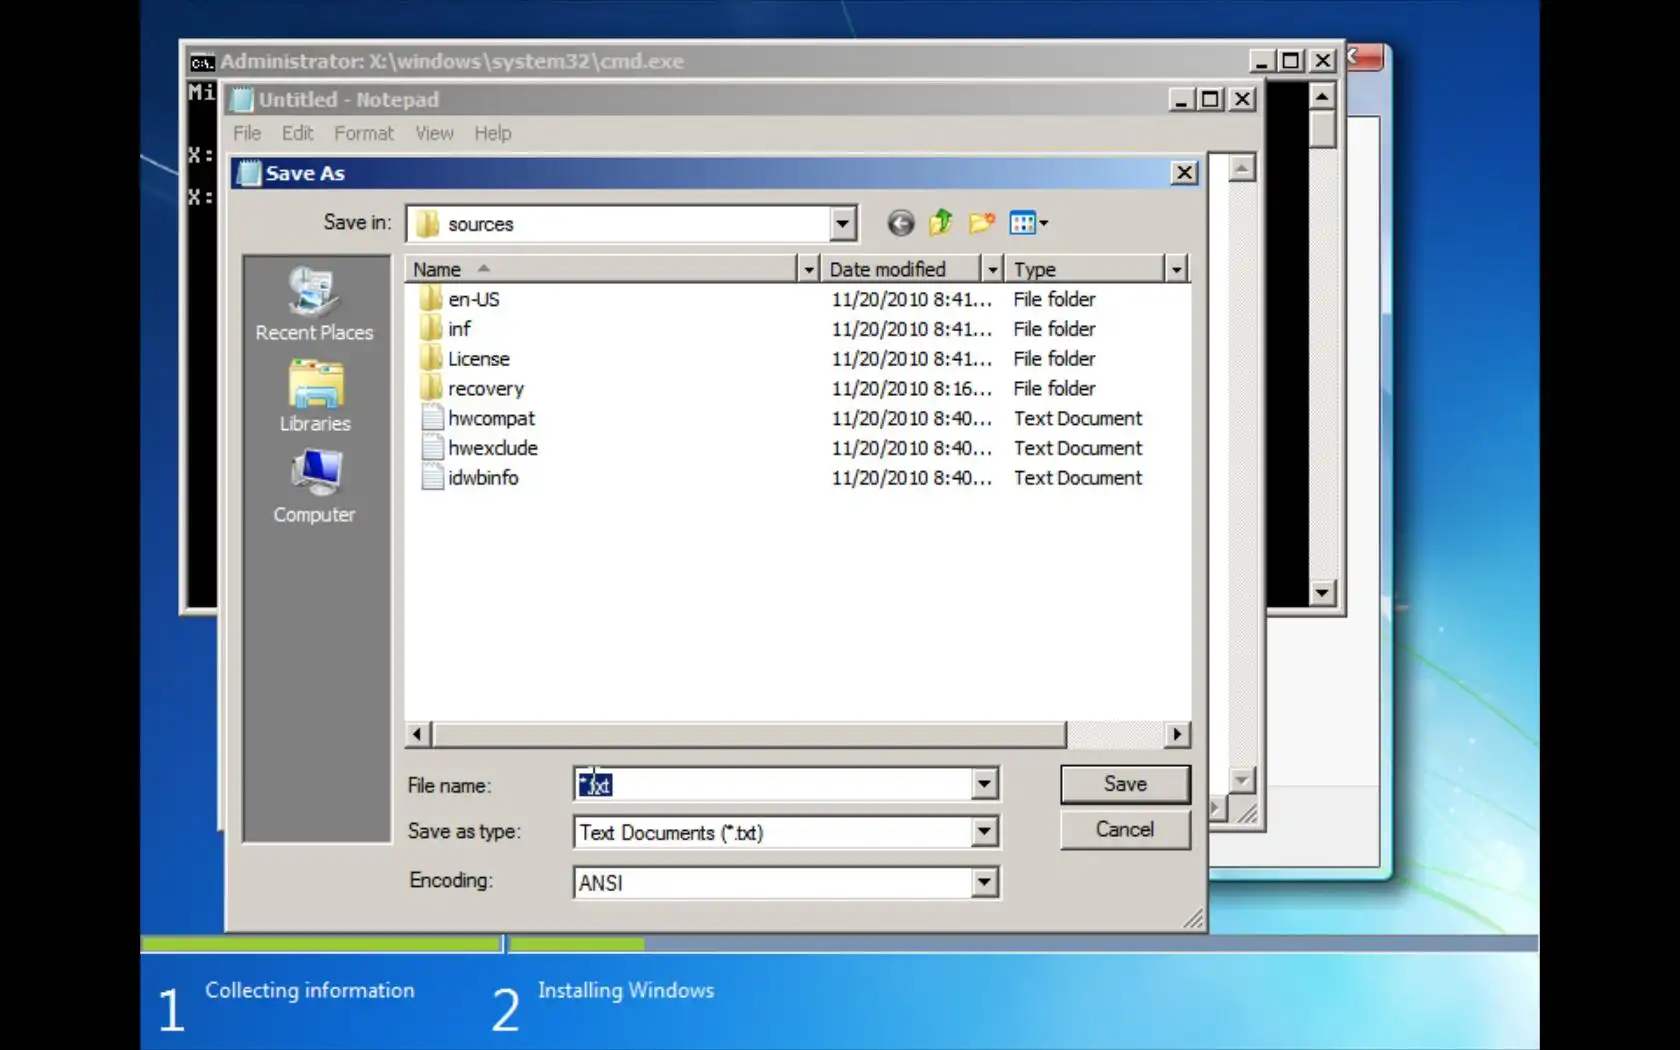The image size is (1680, 1050).
Task: Open the Date modified column filter arrow
Action: (992, 269)
